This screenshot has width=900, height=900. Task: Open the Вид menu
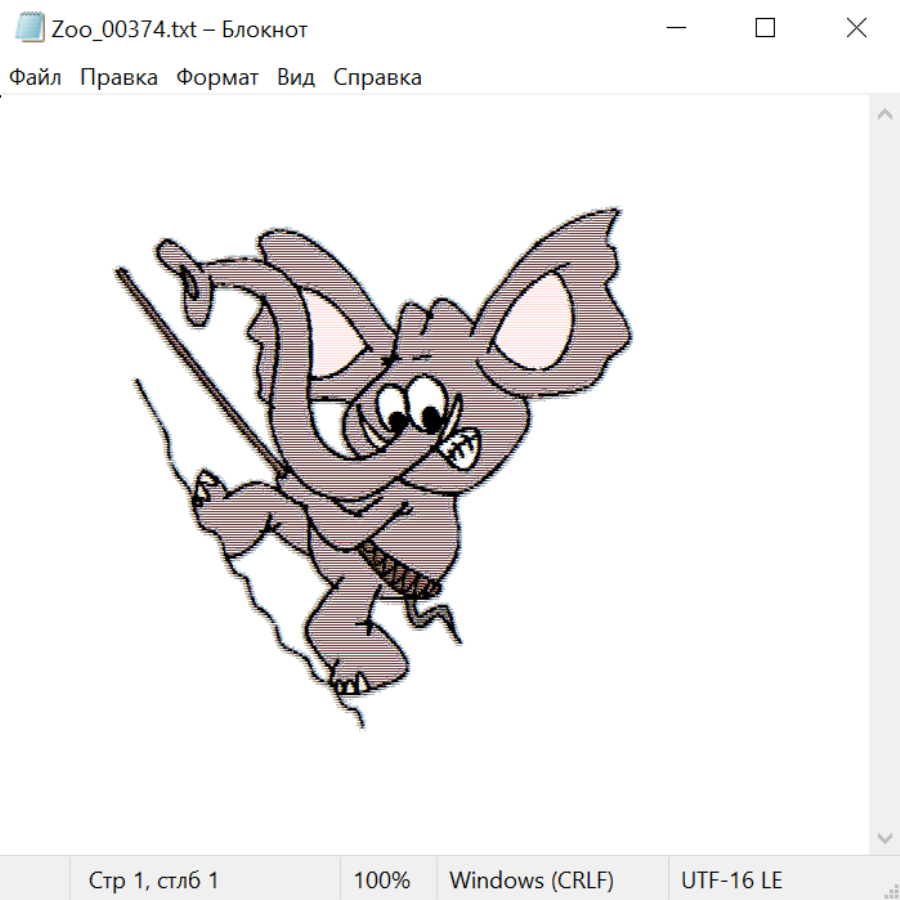click(296, 78)
